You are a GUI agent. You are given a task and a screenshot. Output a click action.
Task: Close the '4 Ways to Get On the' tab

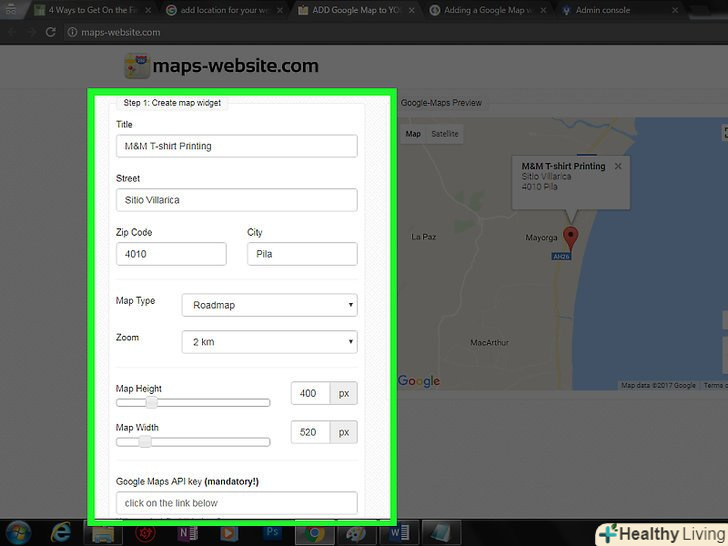click(148, 10)
